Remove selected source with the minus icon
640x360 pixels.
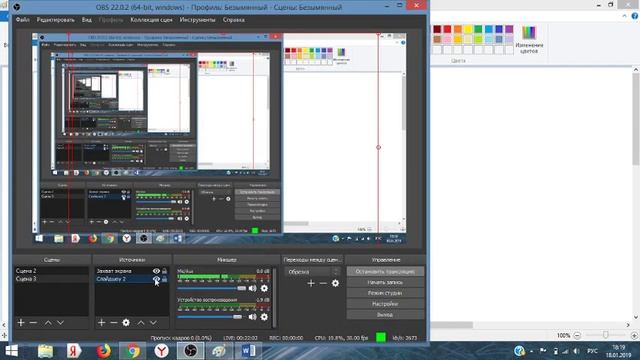tap(114, 322)
